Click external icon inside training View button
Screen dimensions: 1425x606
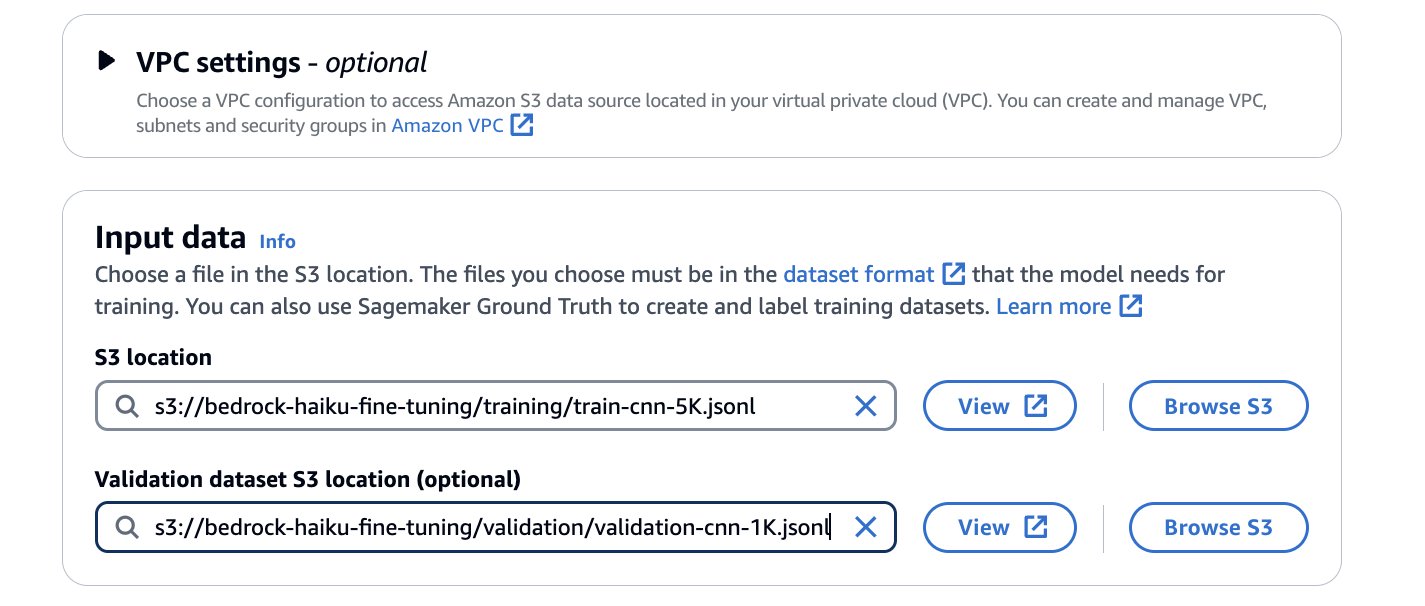pyautogui.click(x=1035, y=406)
